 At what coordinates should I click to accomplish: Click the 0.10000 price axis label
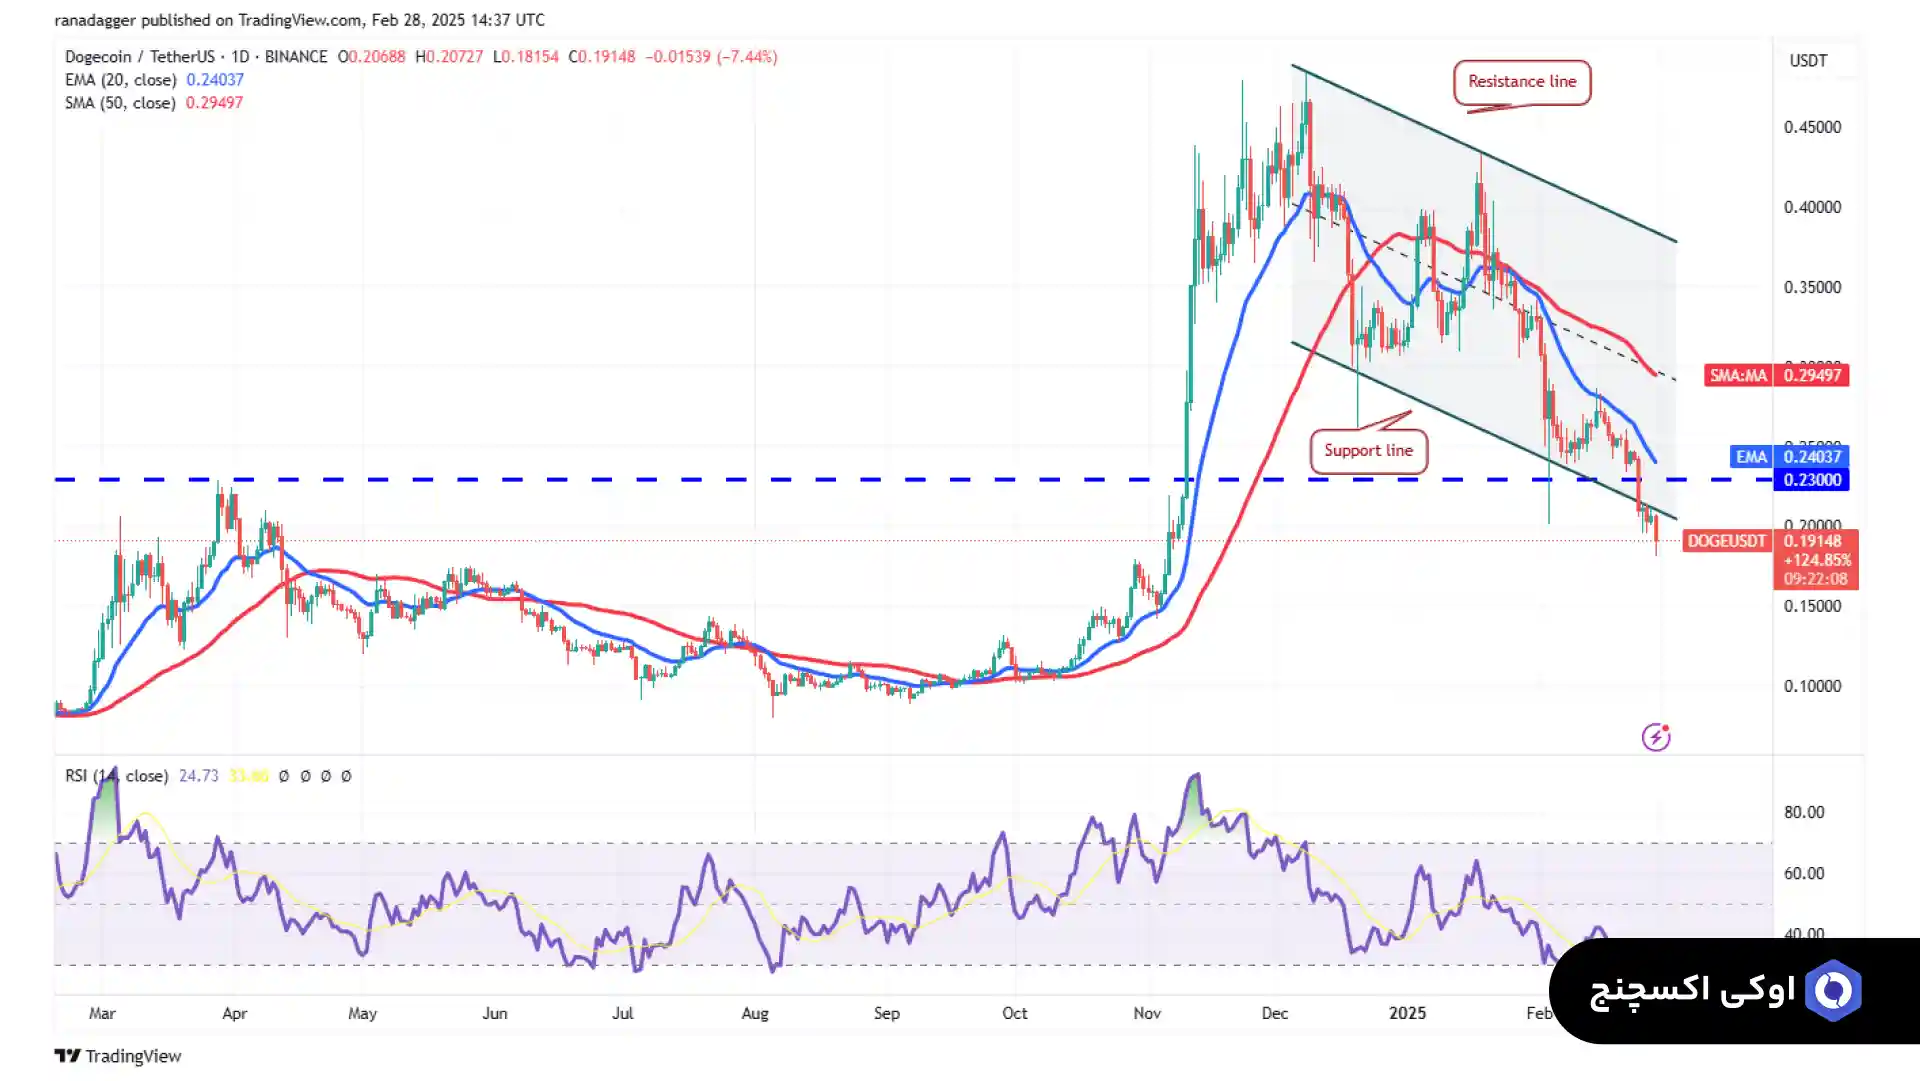click(x=1812, y=686)
